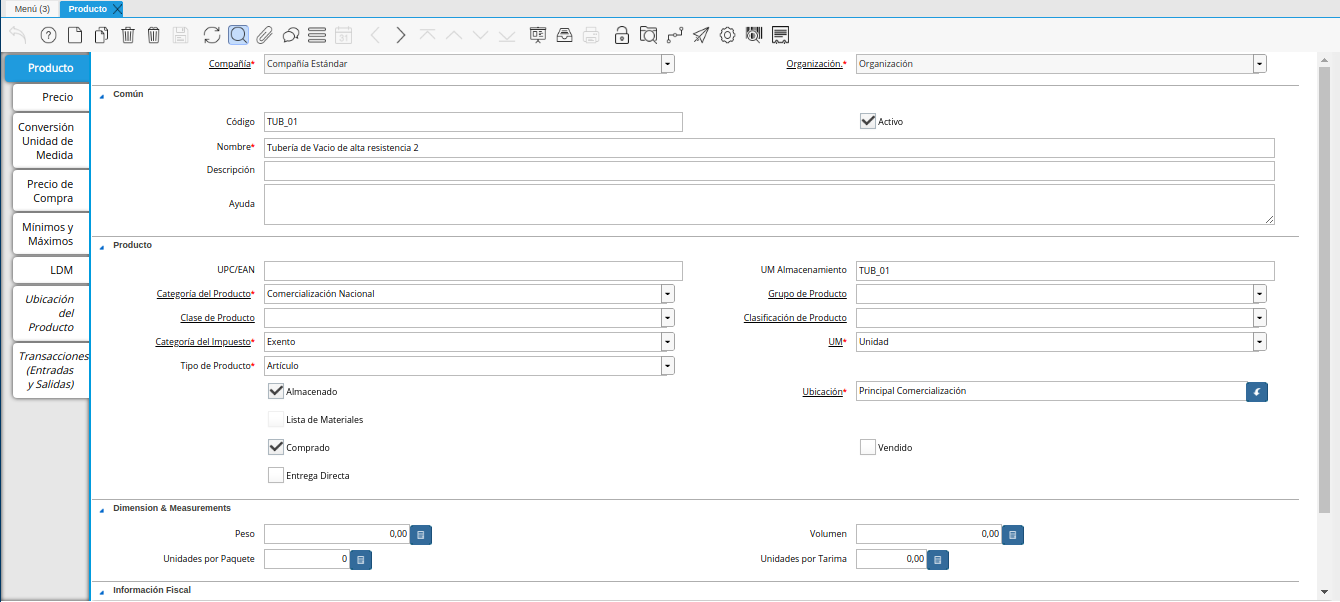Click into the Descripción text field
The width and height of the screenshot is (1340, 602).
click(x=768, y=171)
